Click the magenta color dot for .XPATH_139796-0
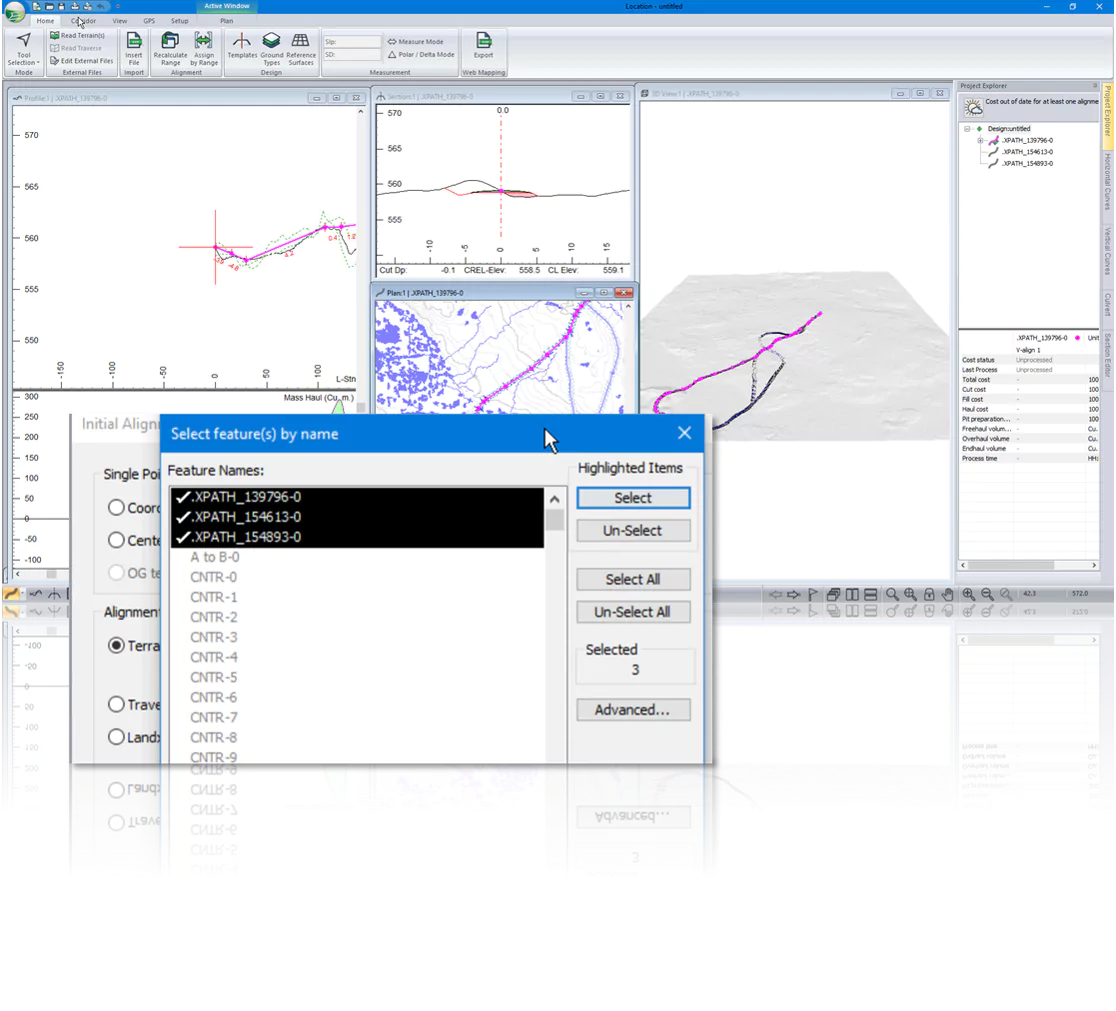This screenshot has width=1116, height=1011. (x=1078, y=337)
